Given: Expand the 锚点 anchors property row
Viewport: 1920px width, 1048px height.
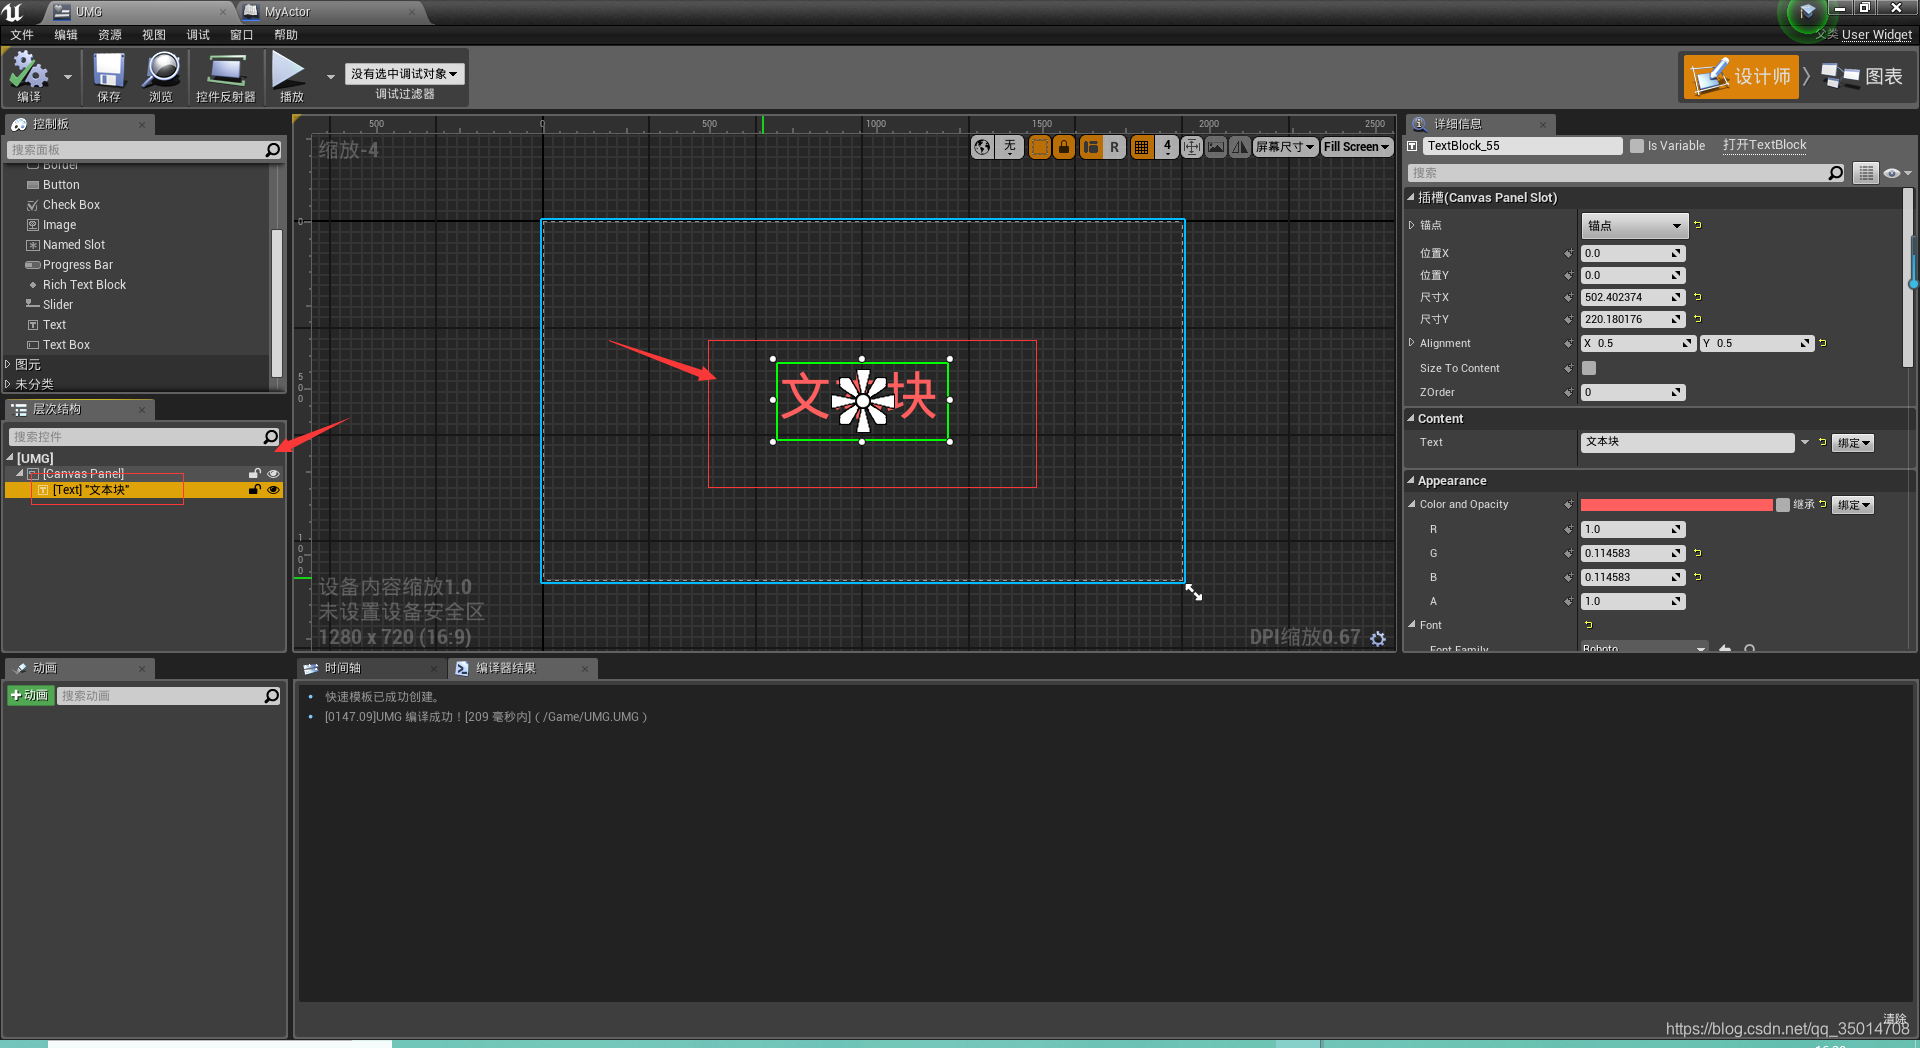Looking at the screenshot, I should click(x=1412, y=226).
